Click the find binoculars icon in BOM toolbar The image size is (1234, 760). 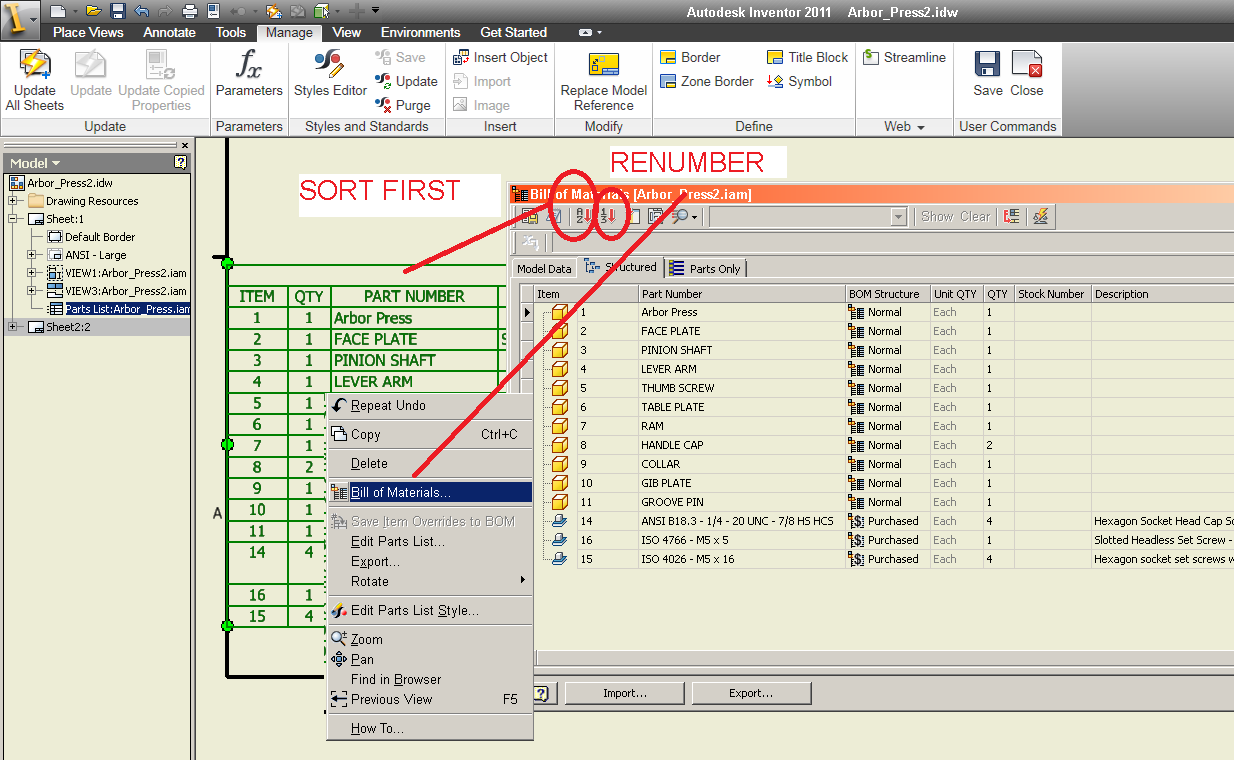tap(680, 216)
